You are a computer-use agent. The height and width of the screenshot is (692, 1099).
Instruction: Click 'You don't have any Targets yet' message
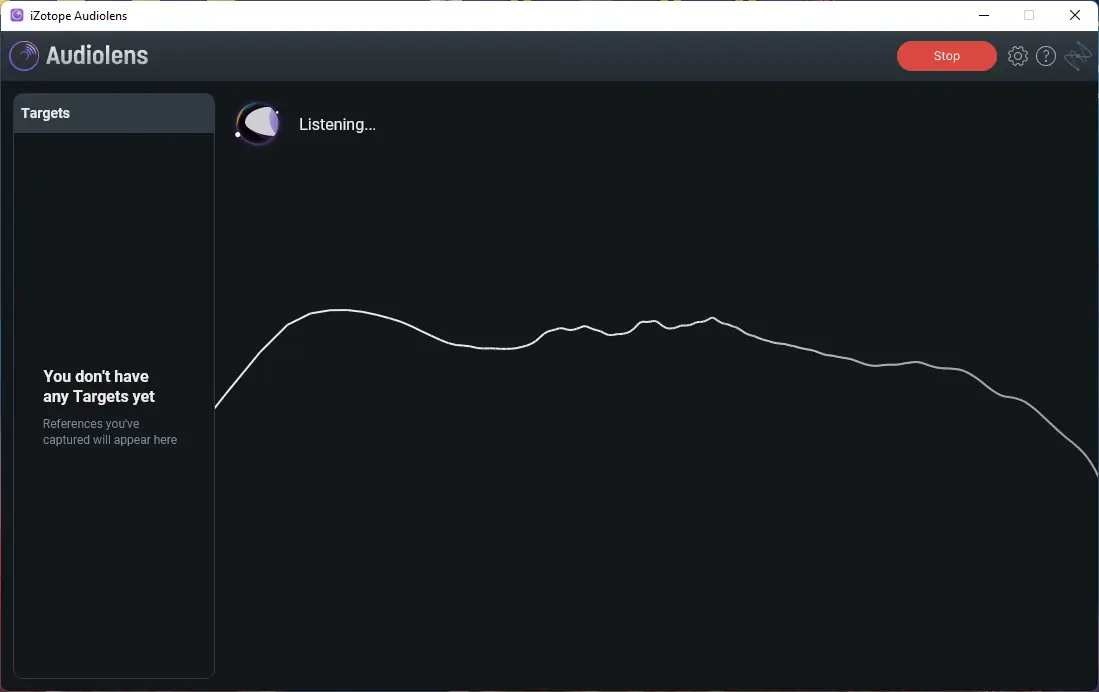(x=99, y=386)
